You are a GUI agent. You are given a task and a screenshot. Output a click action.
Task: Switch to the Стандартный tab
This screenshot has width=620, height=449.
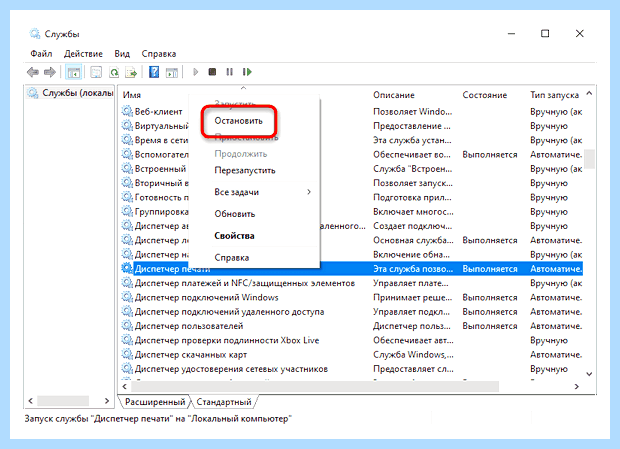tap(224, 402)
